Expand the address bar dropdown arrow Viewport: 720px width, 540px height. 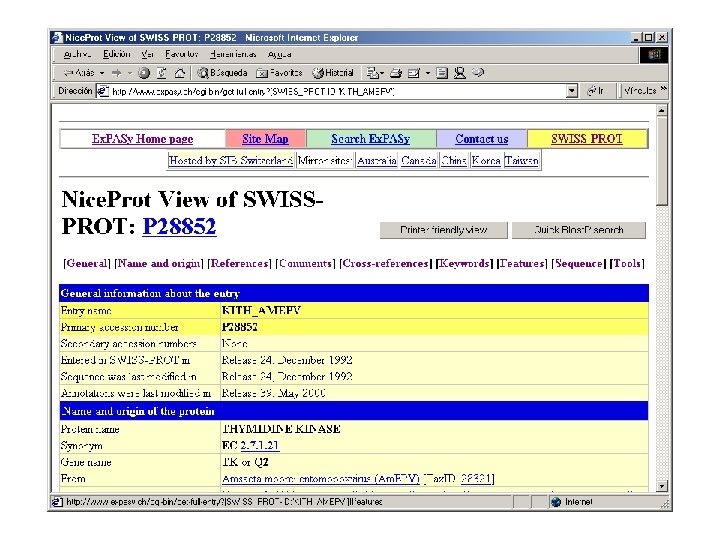tap(572, 91)
